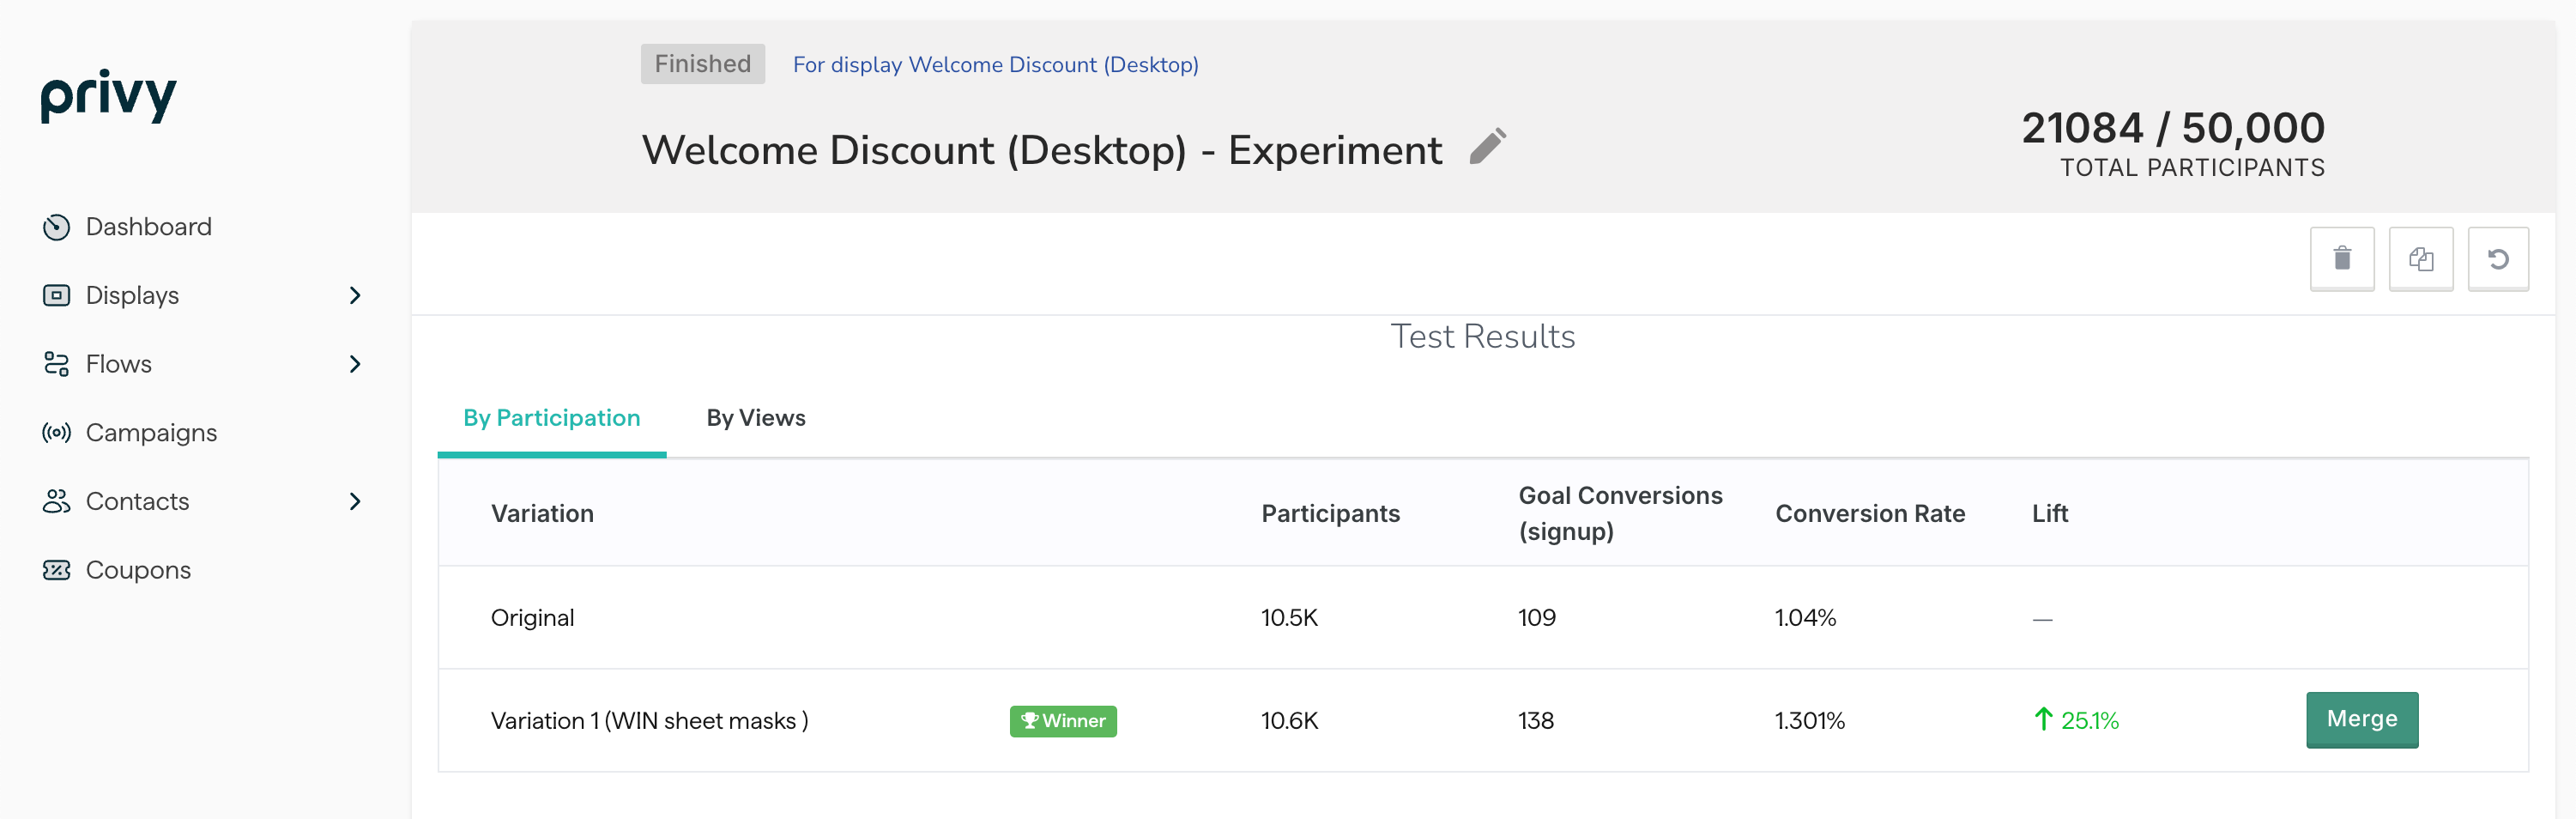Reset the experiment via the restart icon
The width and height of the screenshot is (2576, 819).
click(x=2498, y=259)
